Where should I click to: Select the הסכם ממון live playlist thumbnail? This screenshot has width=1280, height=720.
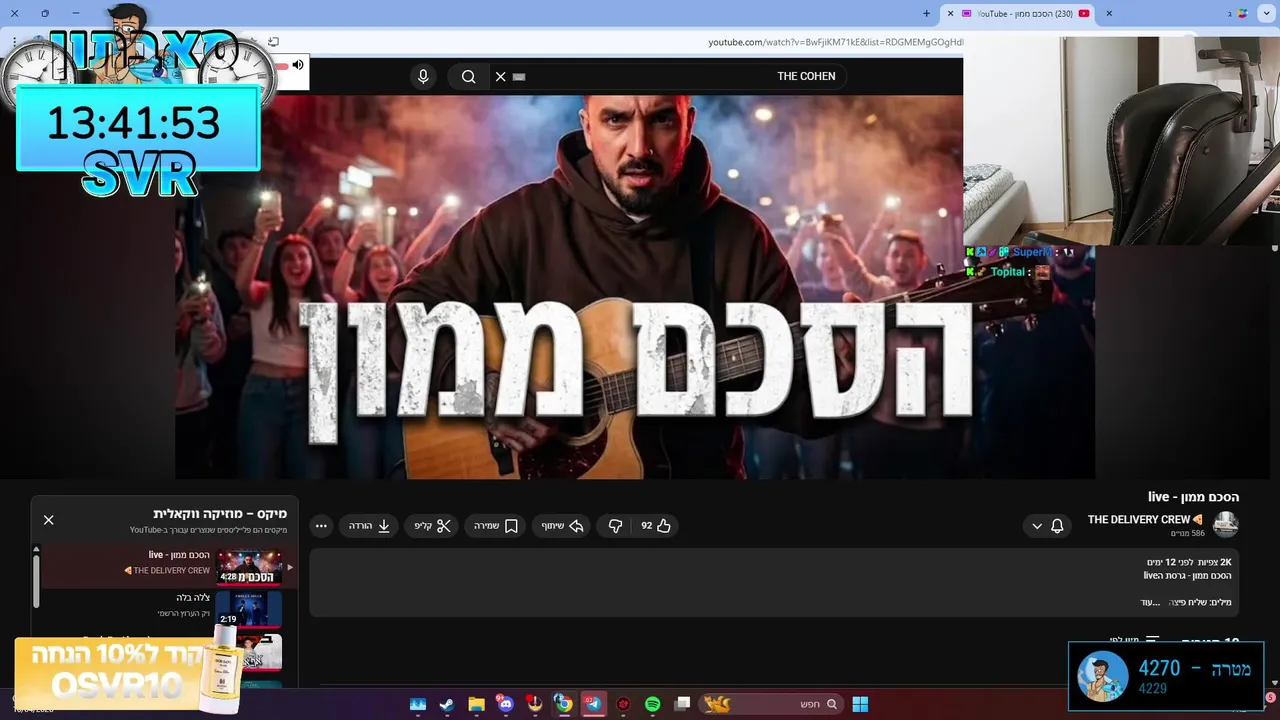point(249,567)
